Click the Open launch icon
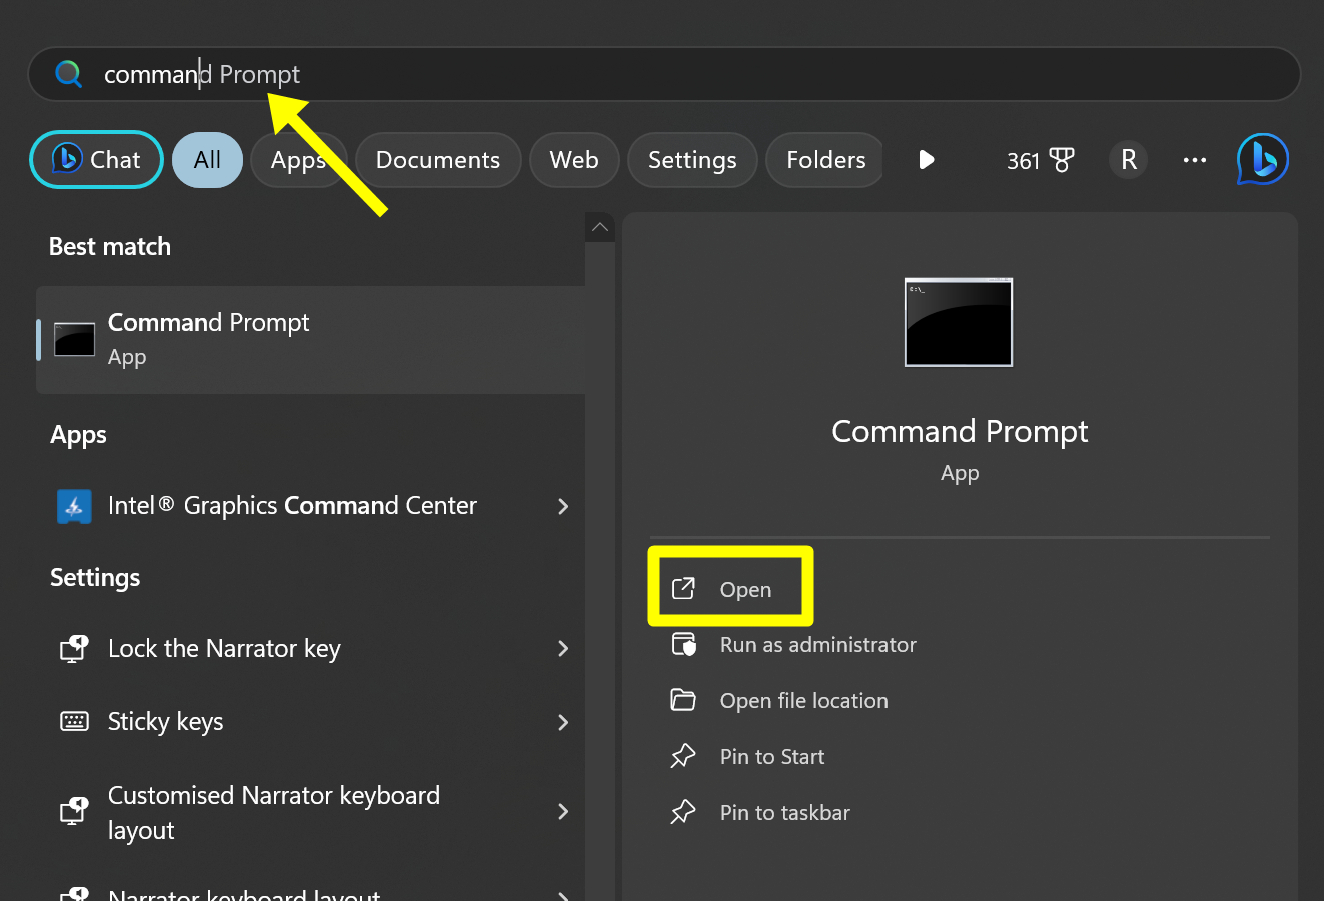 tap(683, 588)
